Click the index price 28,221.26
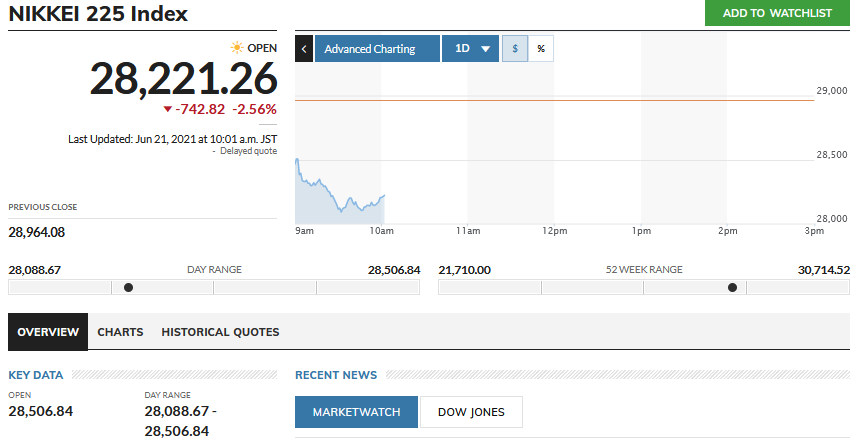856x438 pixels. coord(183,79)
